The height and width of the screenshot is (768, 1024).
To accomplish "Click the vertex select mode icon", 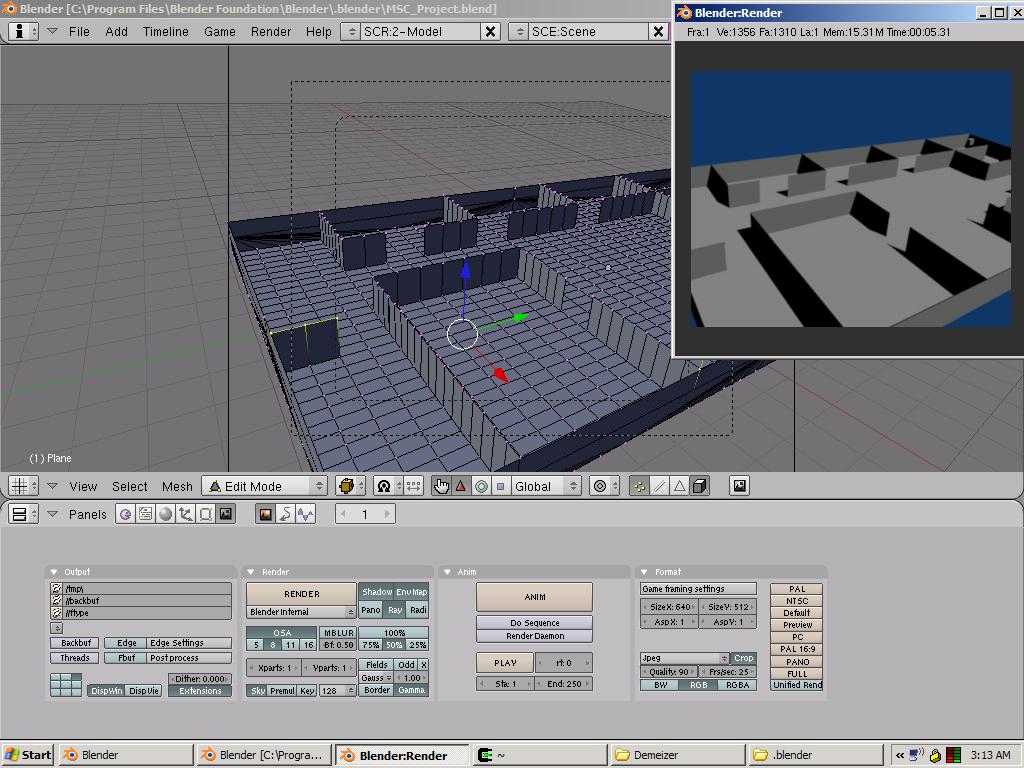I will 639,486.
